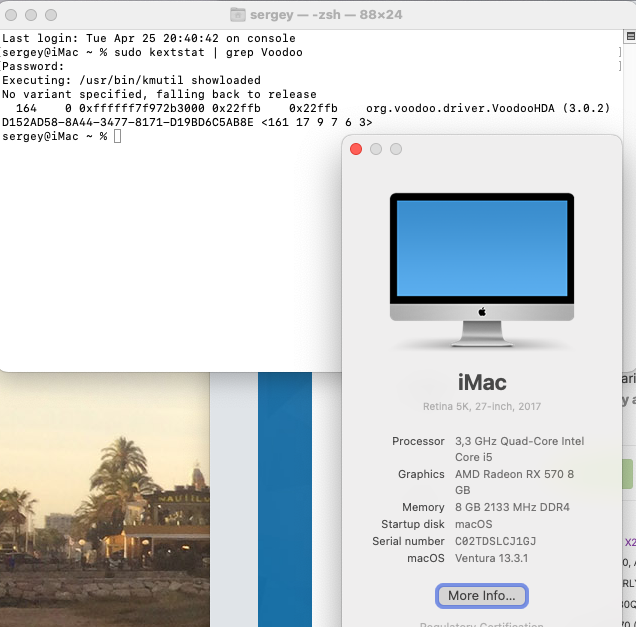Image resolution: width=636 pixels, height=627 pixels.
Task: Click the Ventura 13.3.1 version text
Action: 491,558
